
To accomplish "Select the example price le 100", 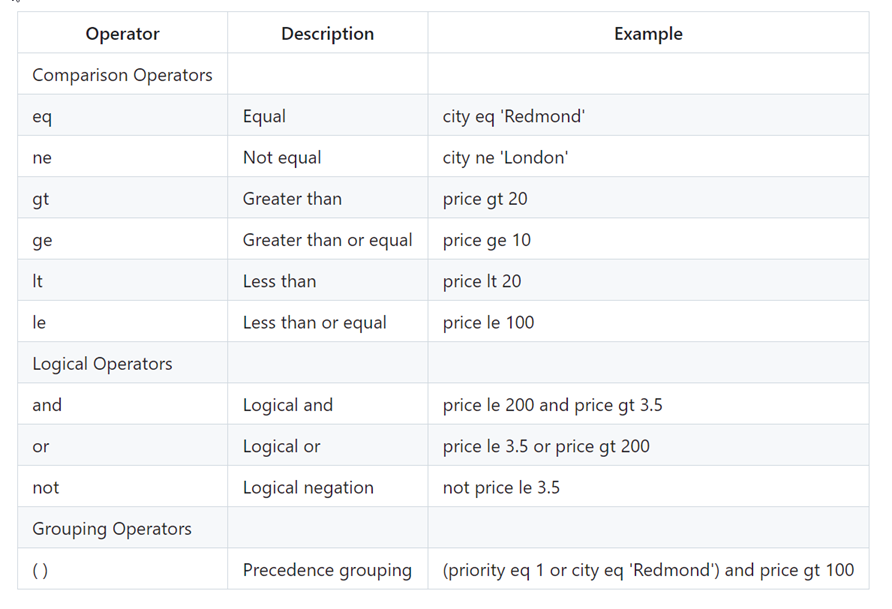I will click(x=488, y=322).
